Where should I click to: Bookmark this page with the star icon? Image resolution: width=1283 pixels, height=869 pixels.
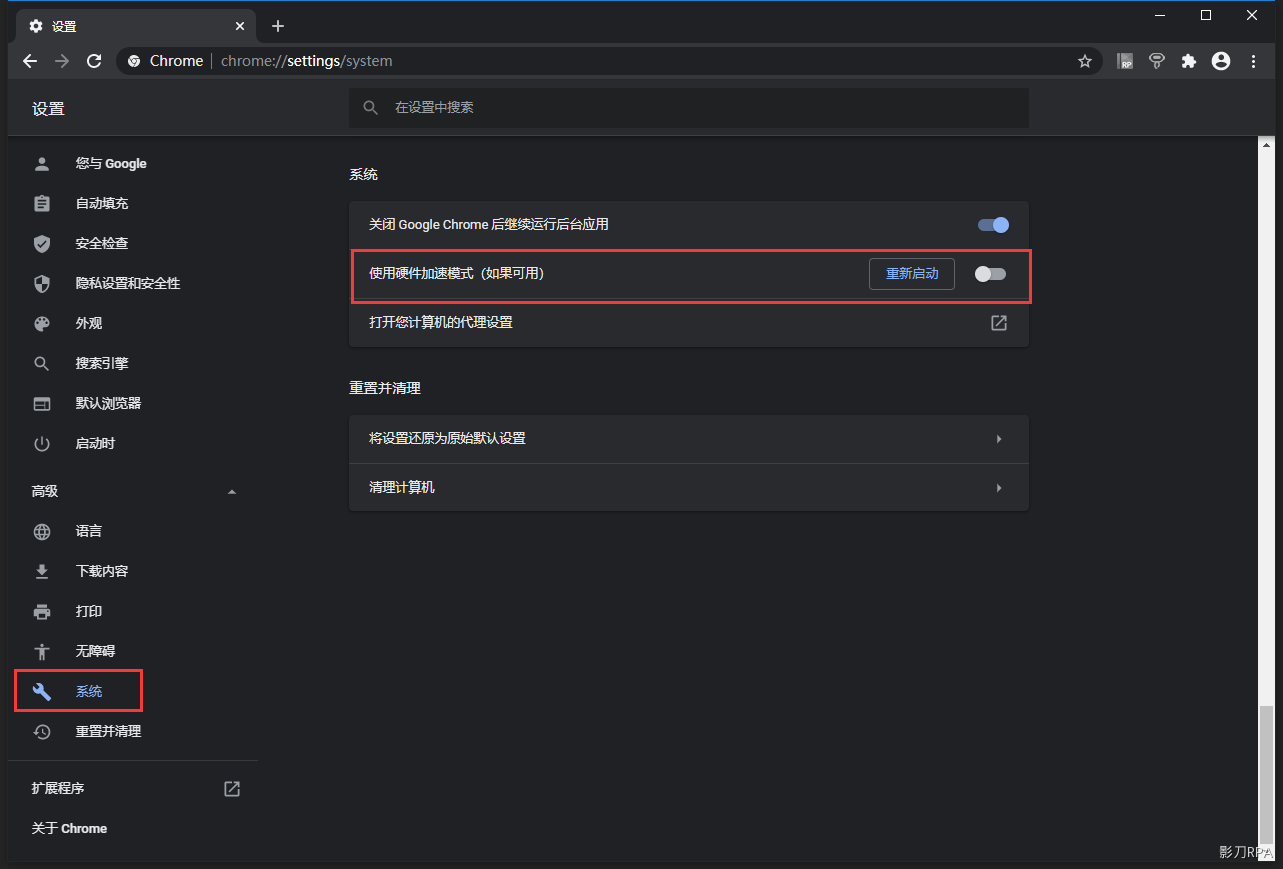coord(1085,61)
